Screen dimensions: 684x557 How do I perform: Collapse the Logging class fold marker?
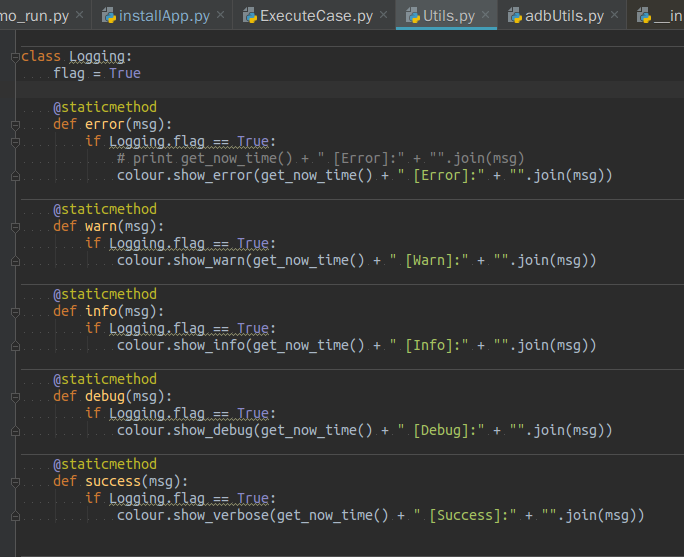(15, 57)
